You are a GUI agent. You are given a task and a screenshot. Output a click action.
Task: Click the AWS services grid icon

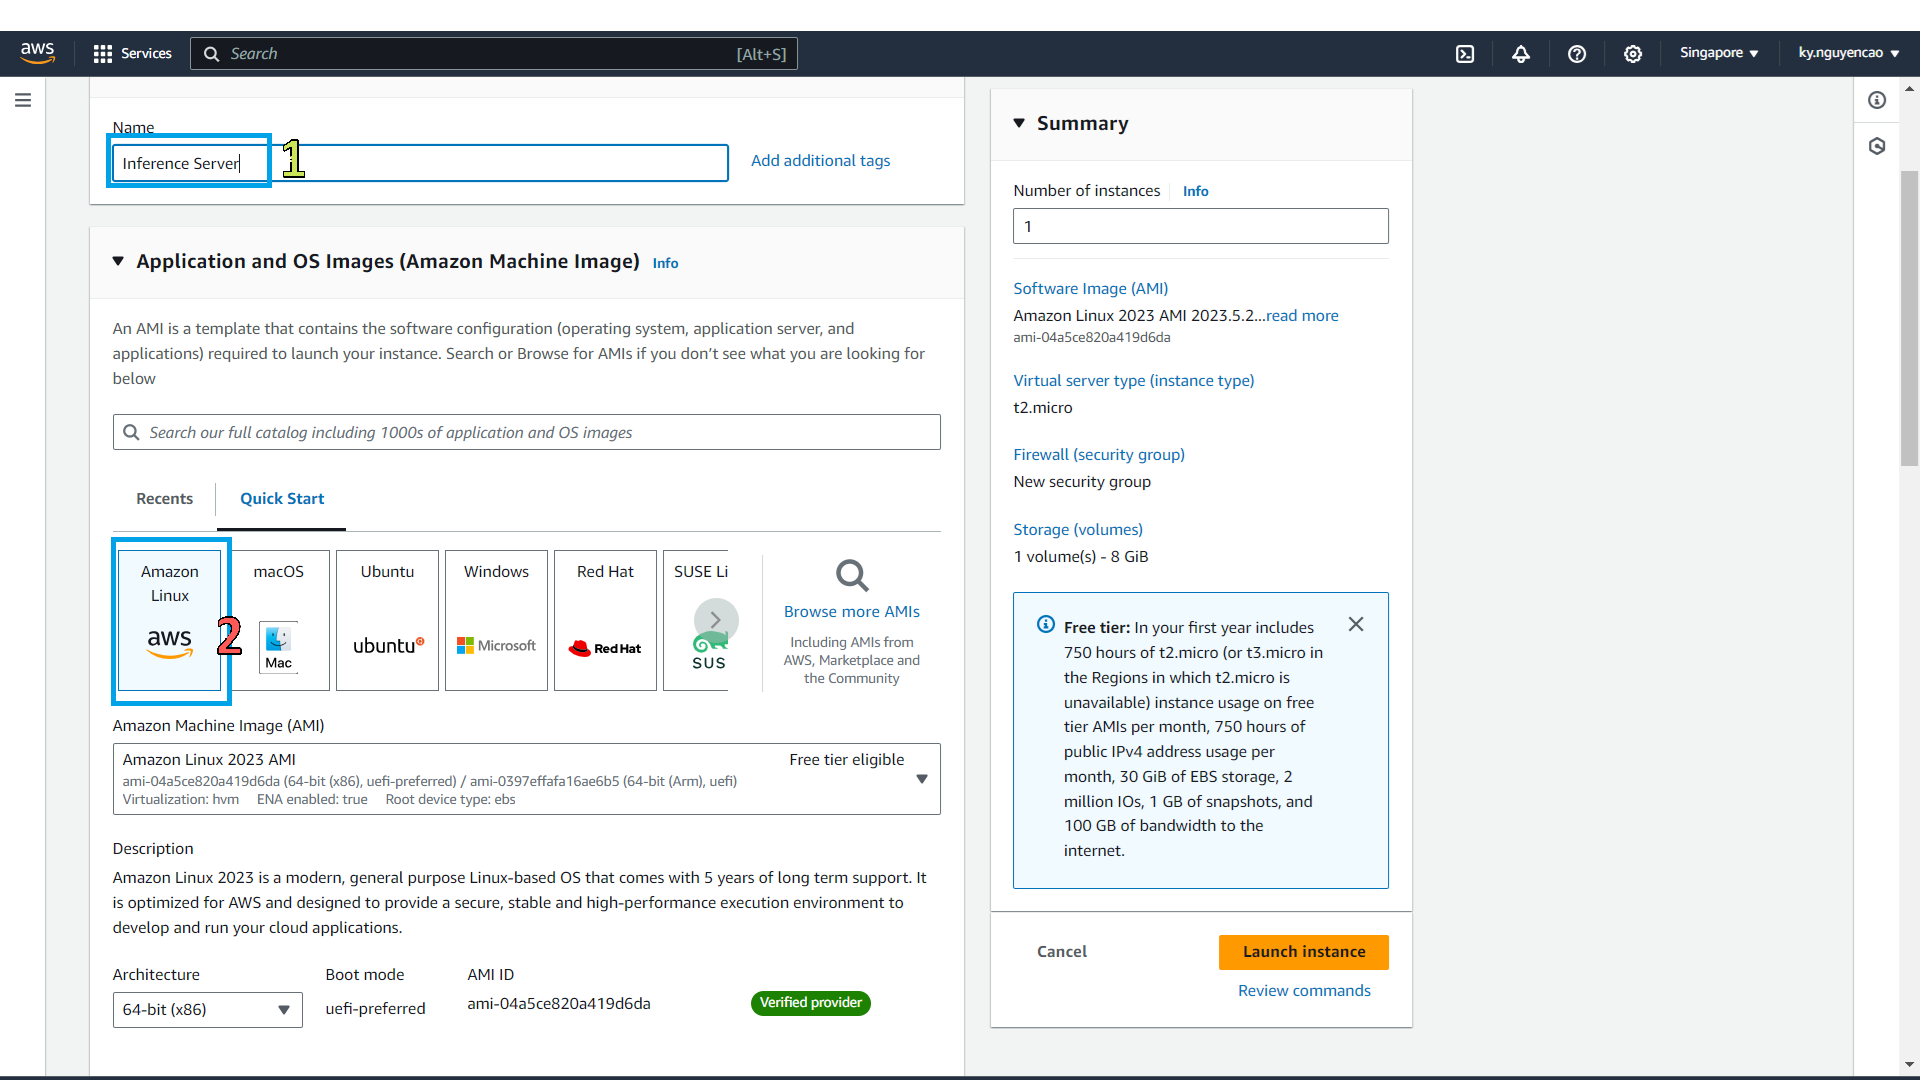point(103,54)
